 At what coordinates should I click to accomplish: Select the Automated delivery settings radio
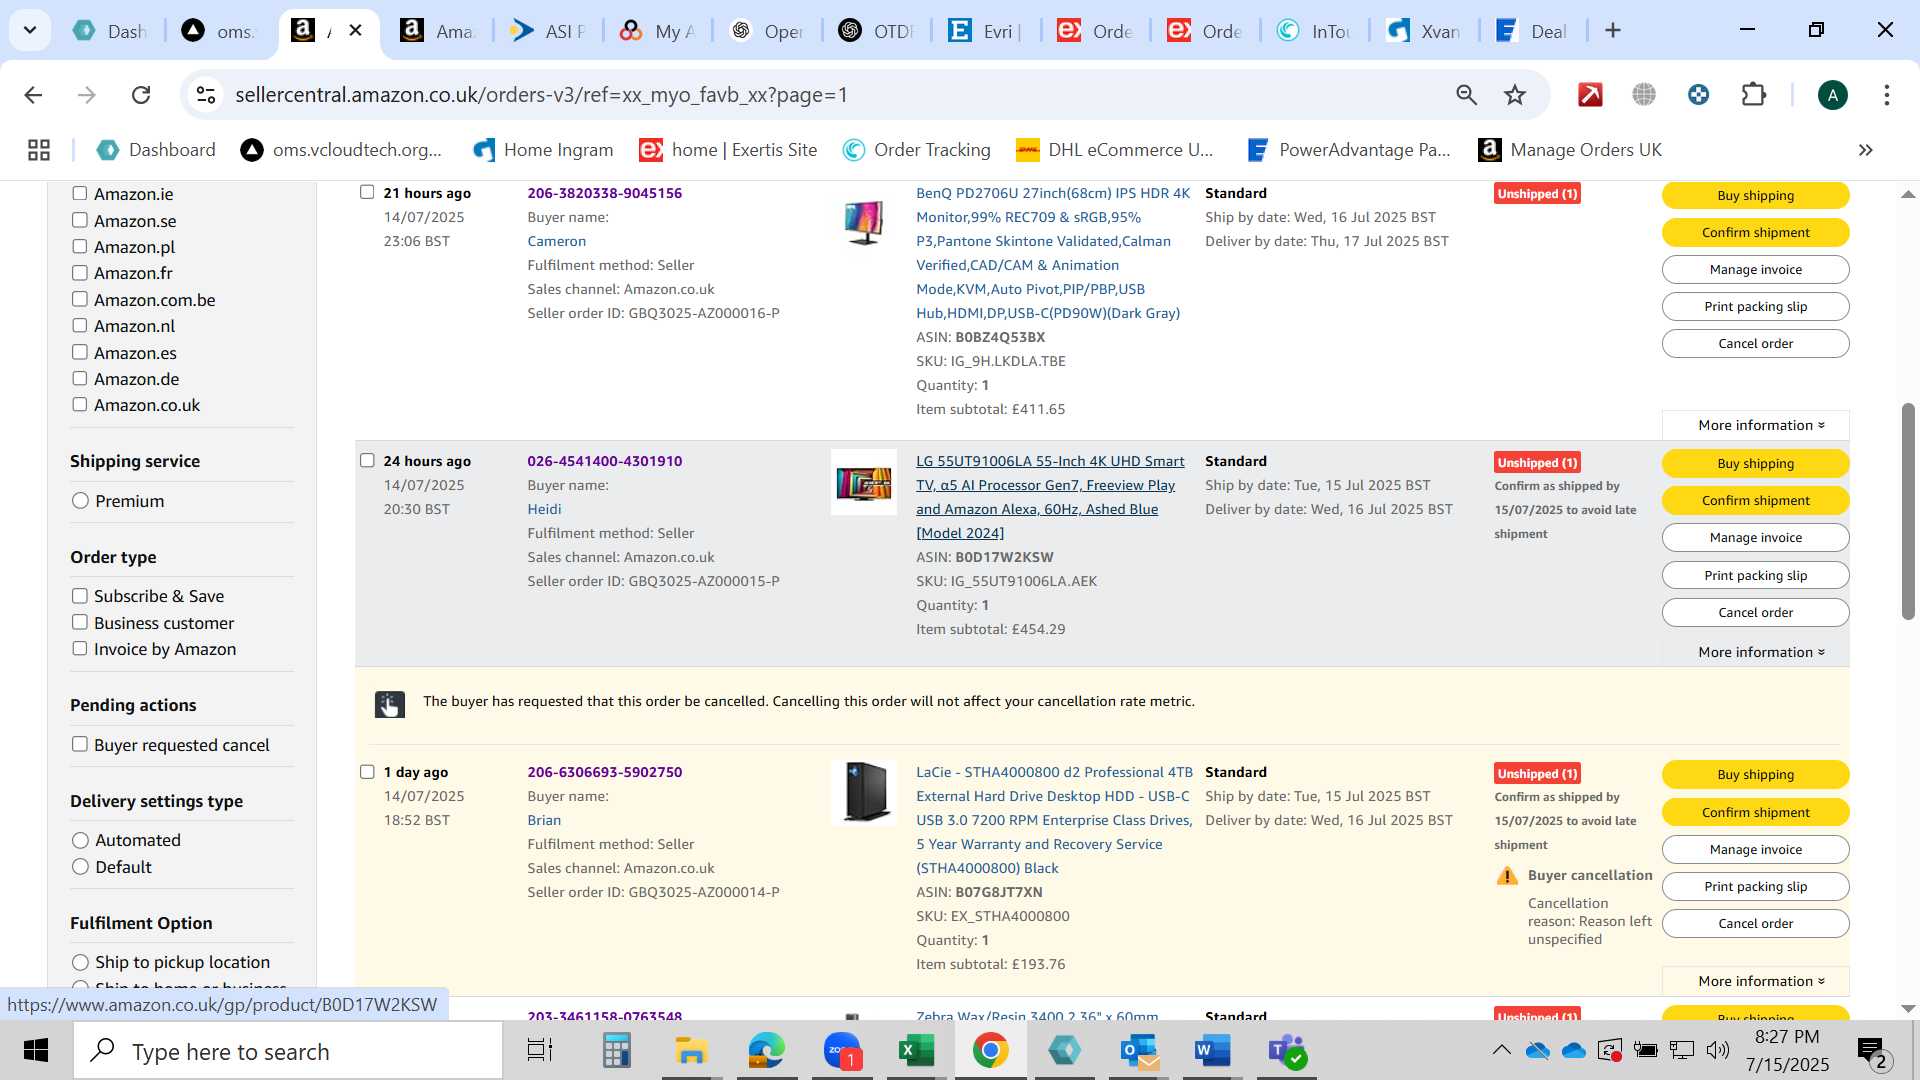point(80,840)
